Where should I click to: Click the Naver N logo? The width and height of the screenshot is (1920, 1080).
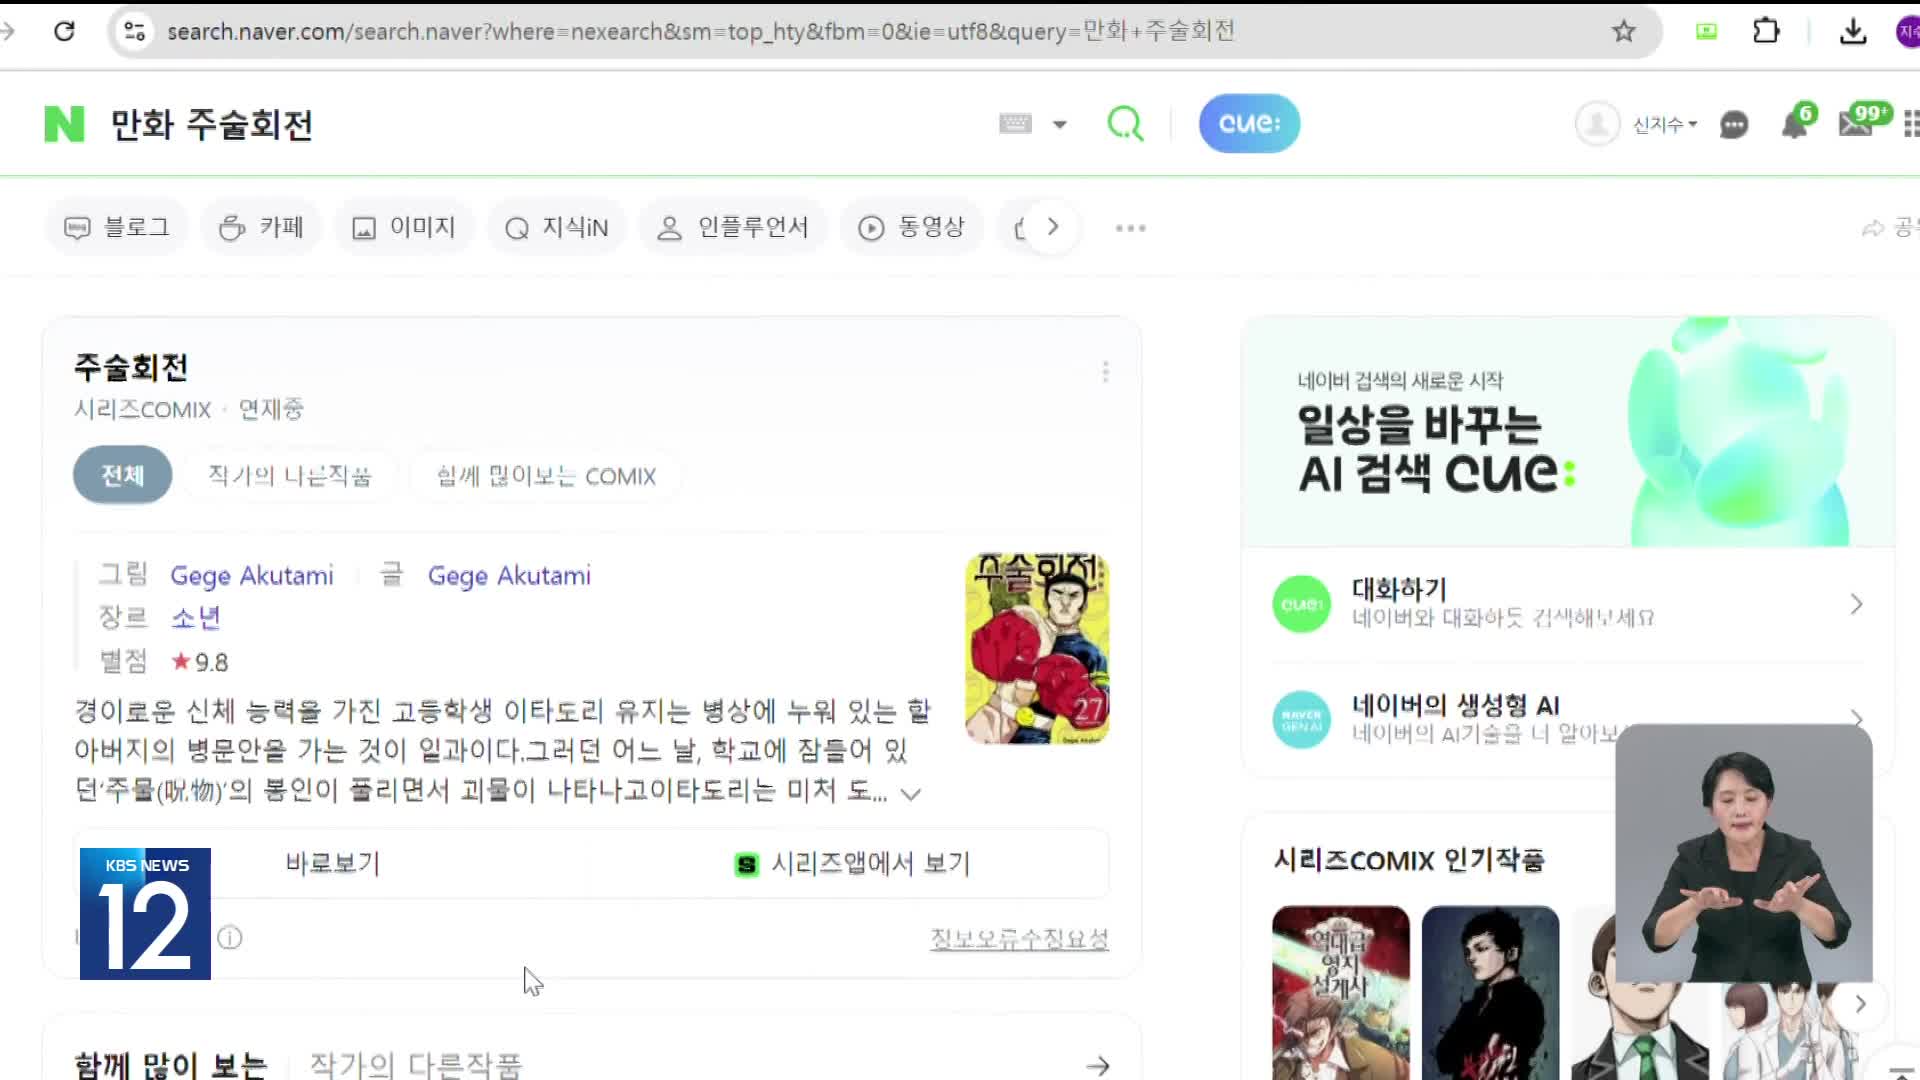pyautogui.click(x=64, y=124)
